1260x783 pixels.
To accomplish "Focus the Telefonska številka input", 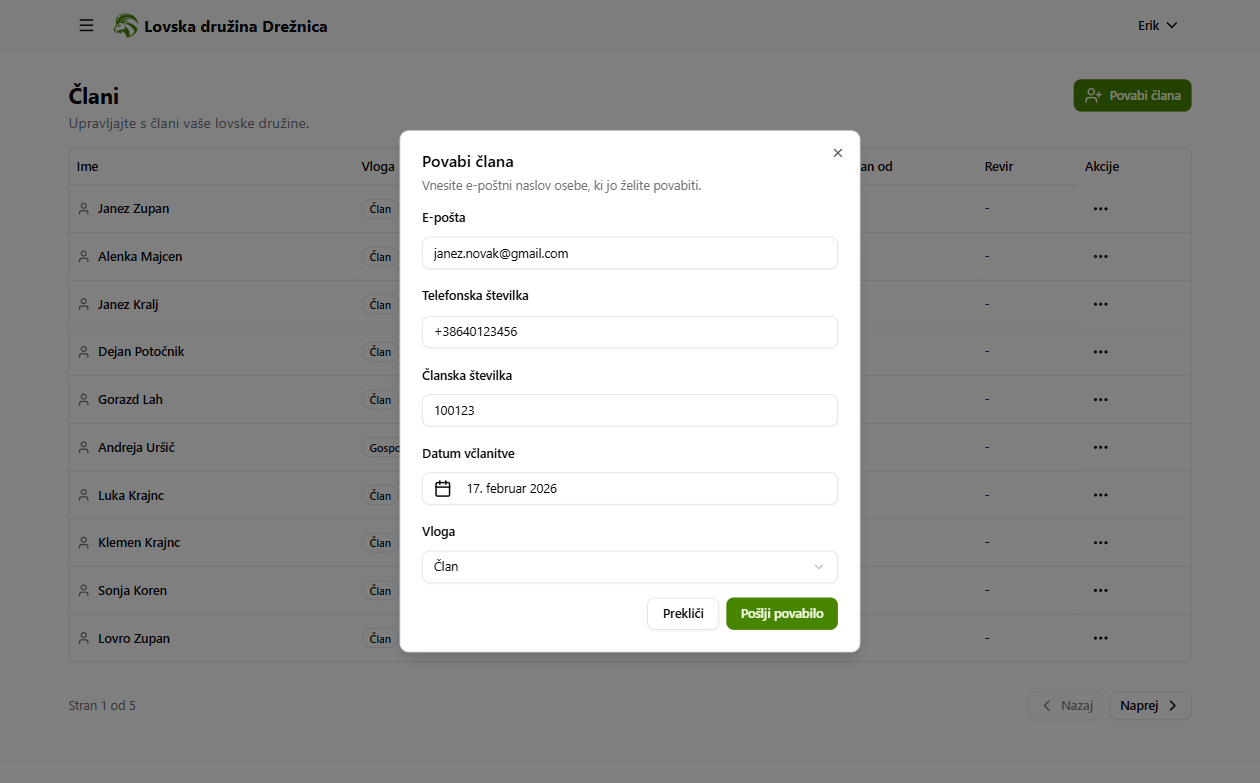I will coord(629,332).
